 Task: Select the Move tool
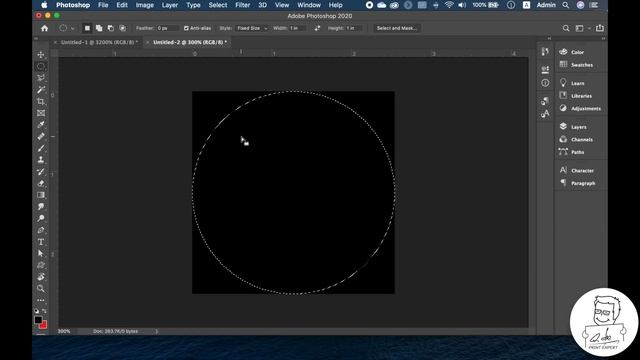(x=41, y=55)
